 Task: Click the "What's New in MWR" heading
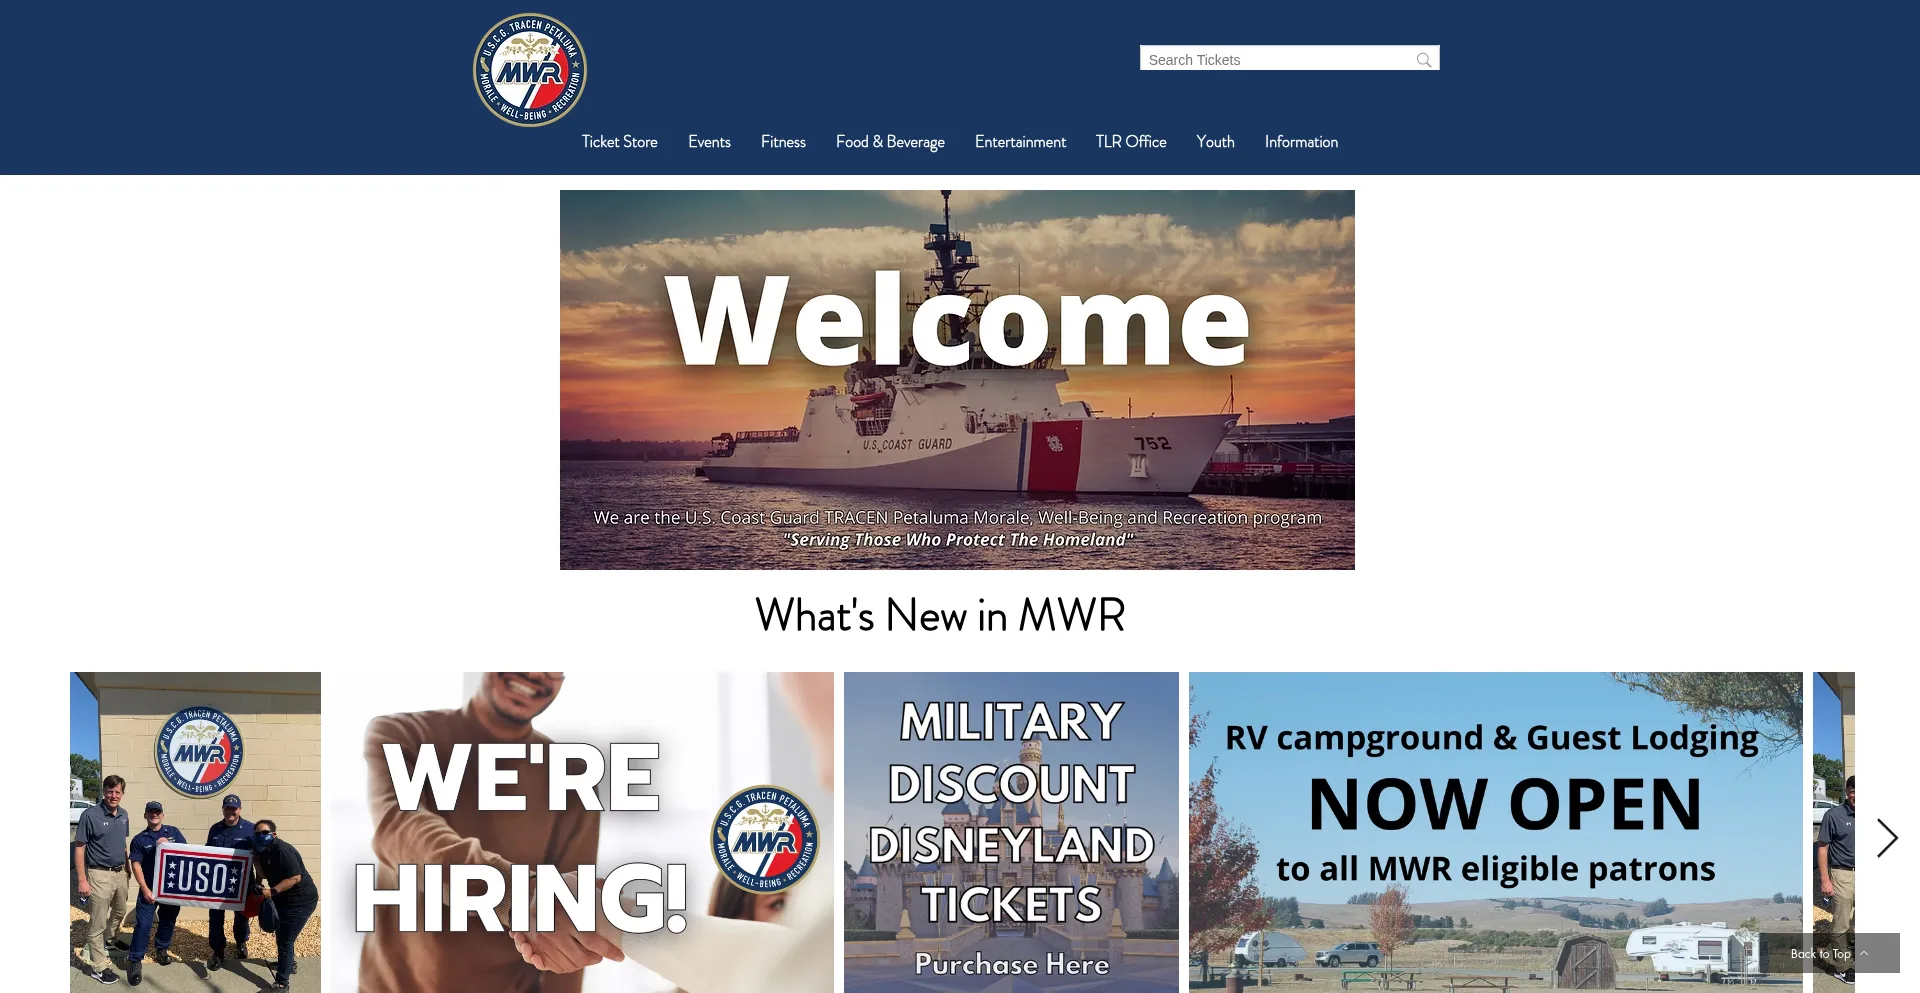(x=940, y=615)
